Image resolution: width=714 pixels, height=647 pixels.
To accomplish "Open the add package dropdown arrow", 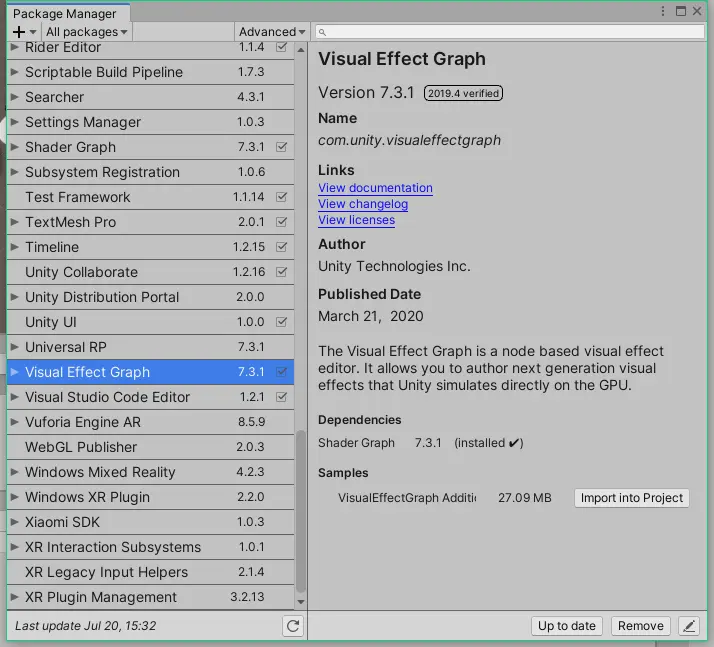I will click(x=33, y=32).
